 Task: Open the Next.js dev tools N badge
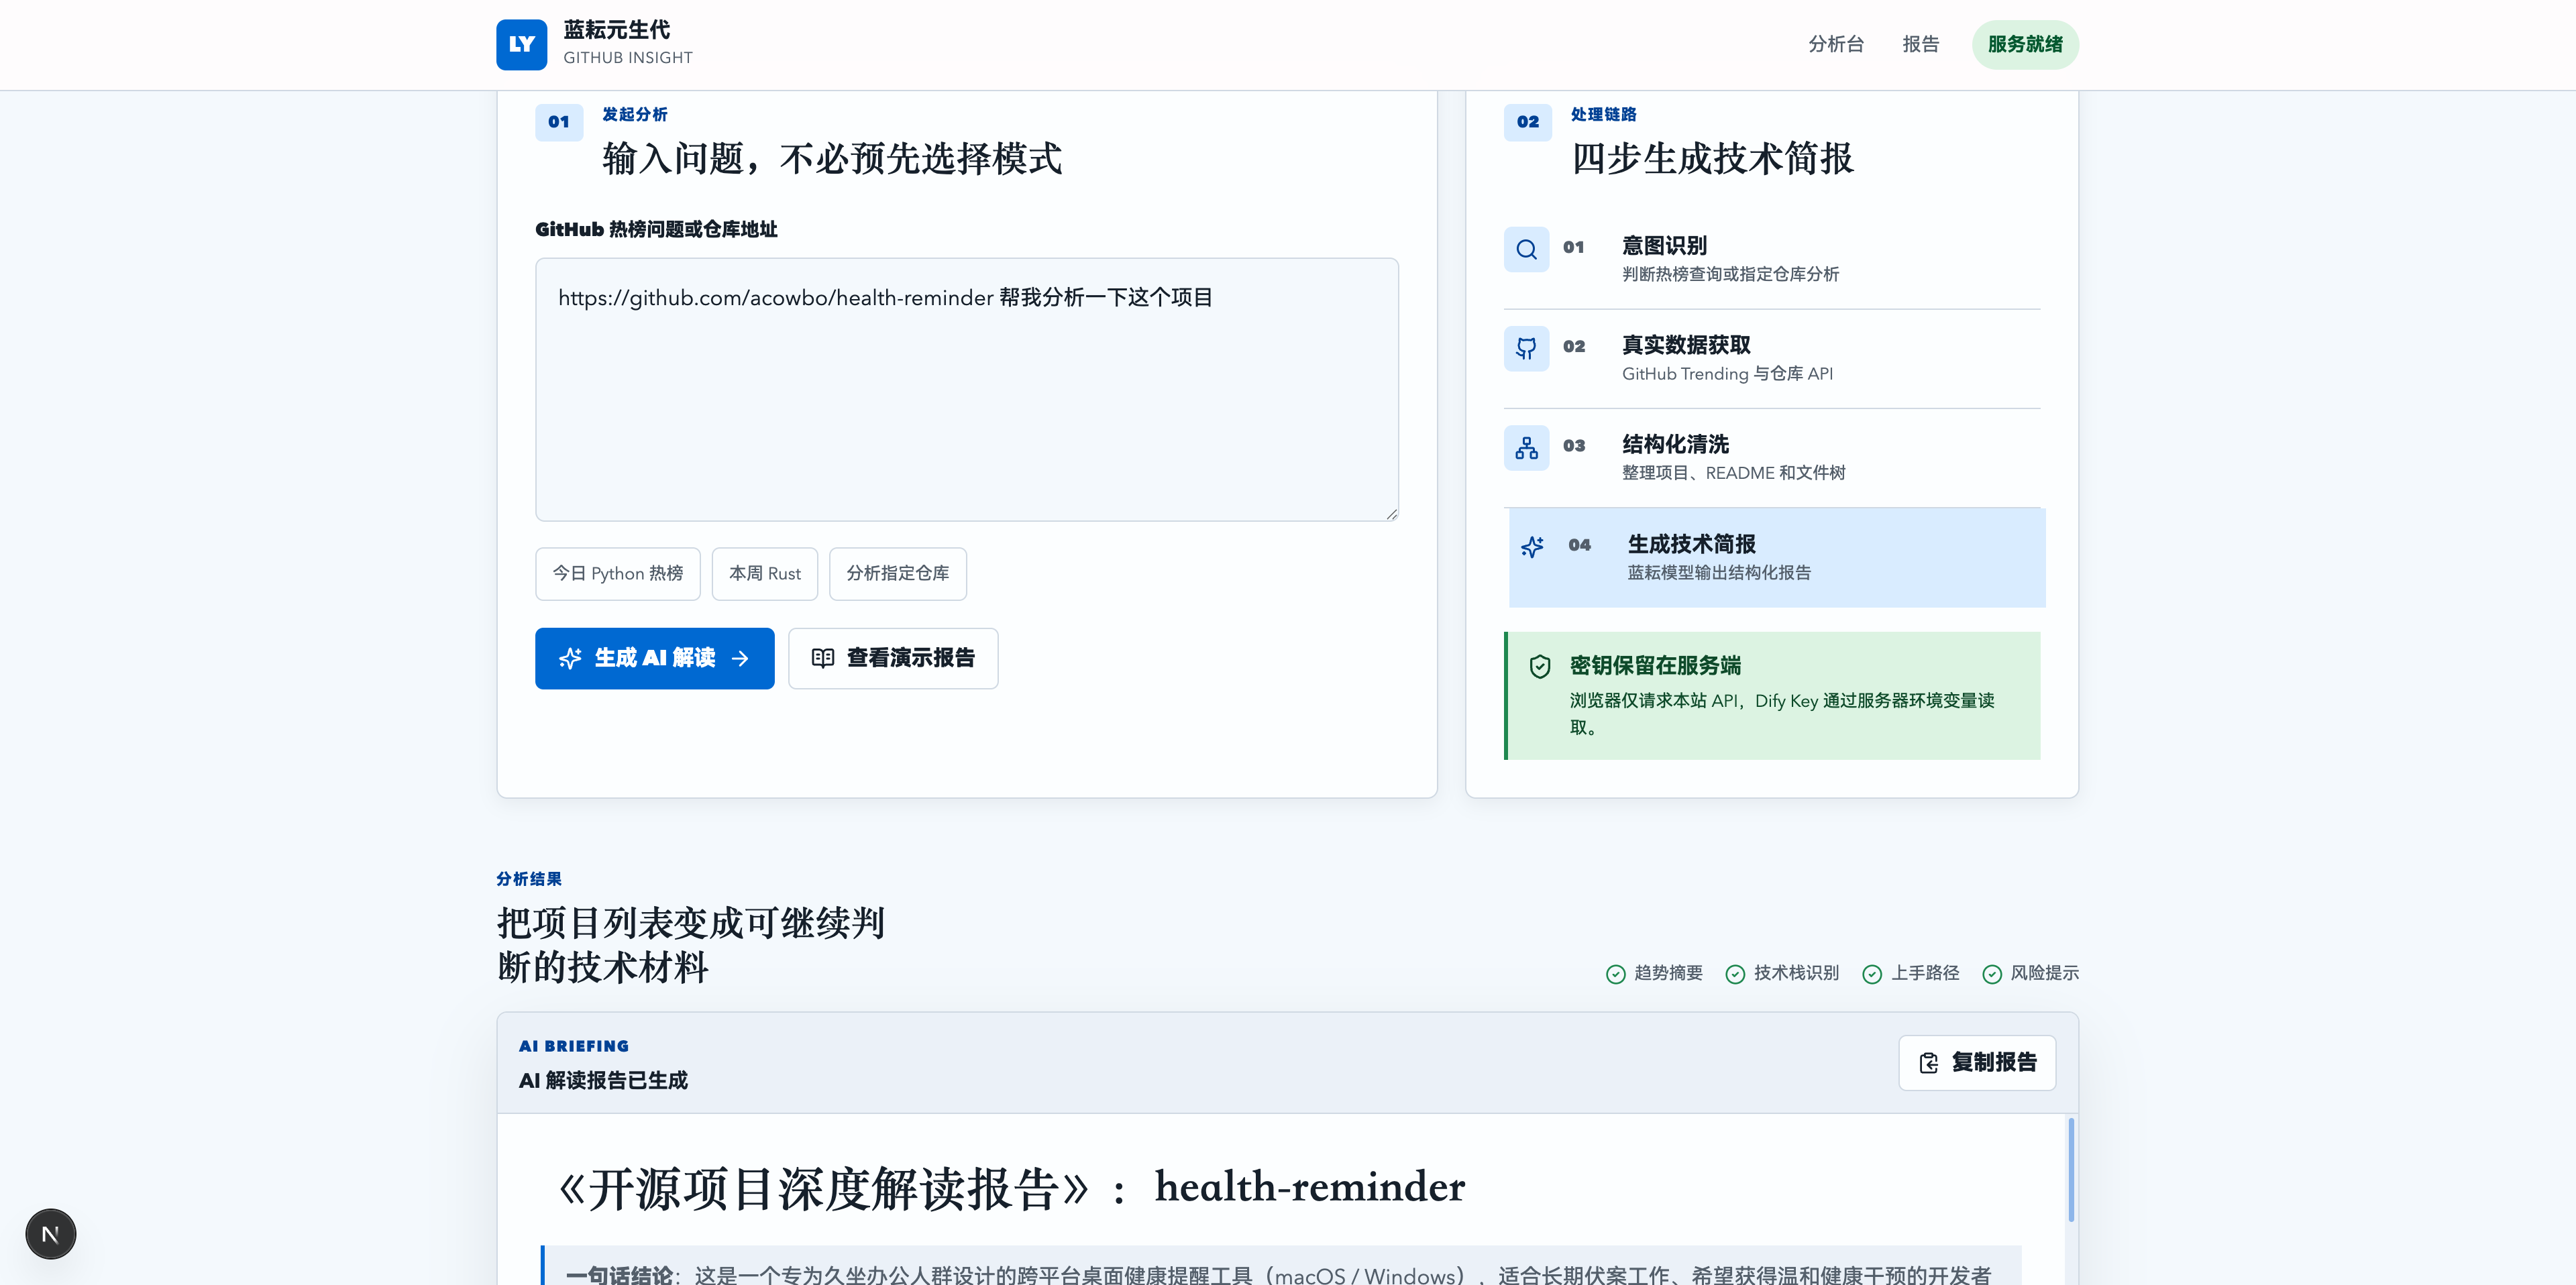tap(50, 1234)
